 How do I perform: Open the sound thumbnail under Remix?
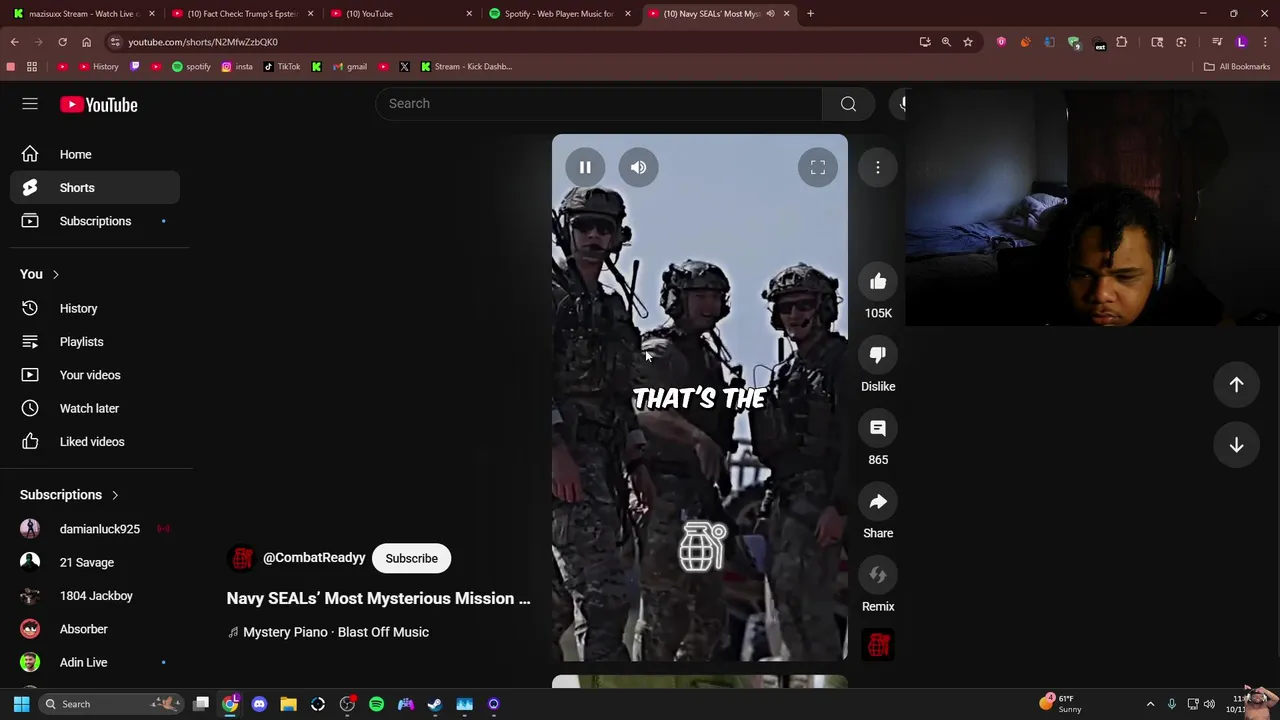[x=878, y=645]
